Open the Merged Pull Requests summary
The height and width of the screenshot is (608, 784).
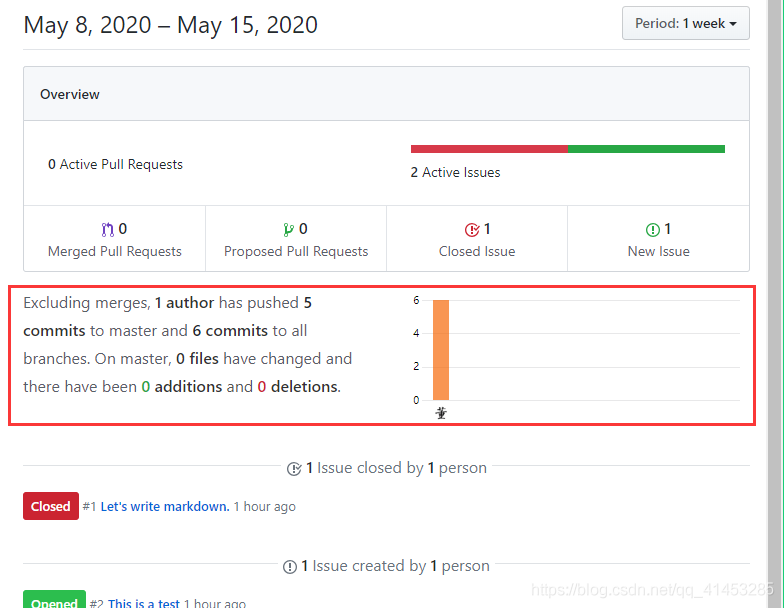pyautogui.click(x=114, y=251)
